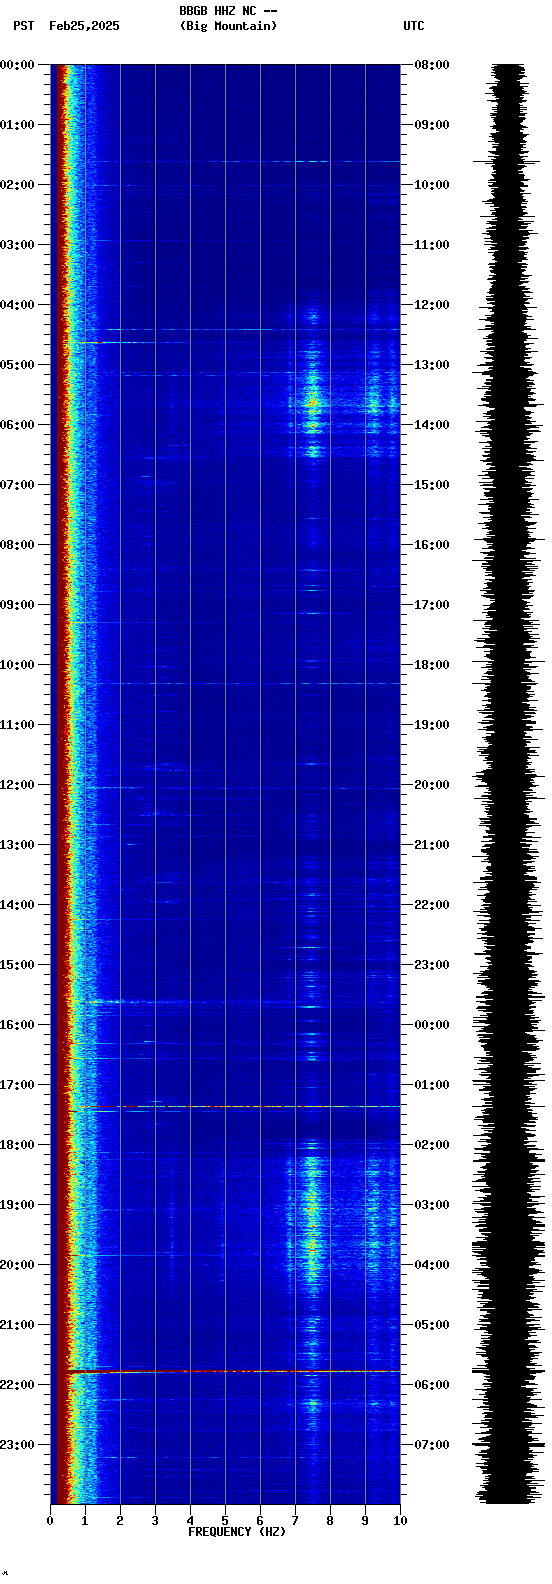Click the UTC time label '12:00'
Image resolution: width=552 pixels, height=1584 pixels.
(x=432, y=305)
